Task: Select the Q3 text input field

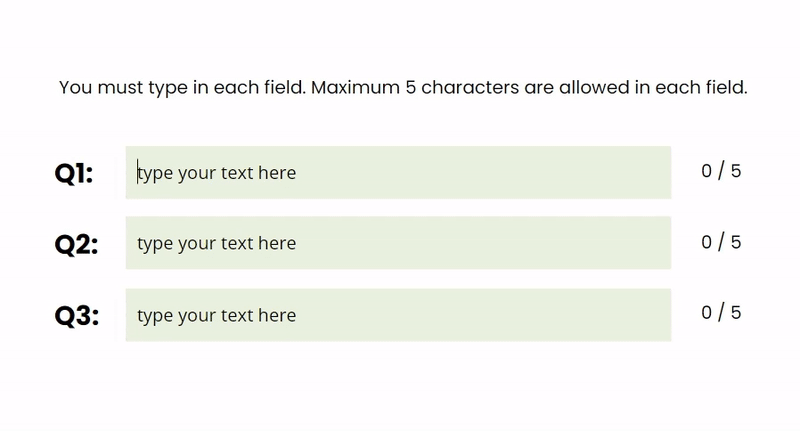Action: click(398, 315)
